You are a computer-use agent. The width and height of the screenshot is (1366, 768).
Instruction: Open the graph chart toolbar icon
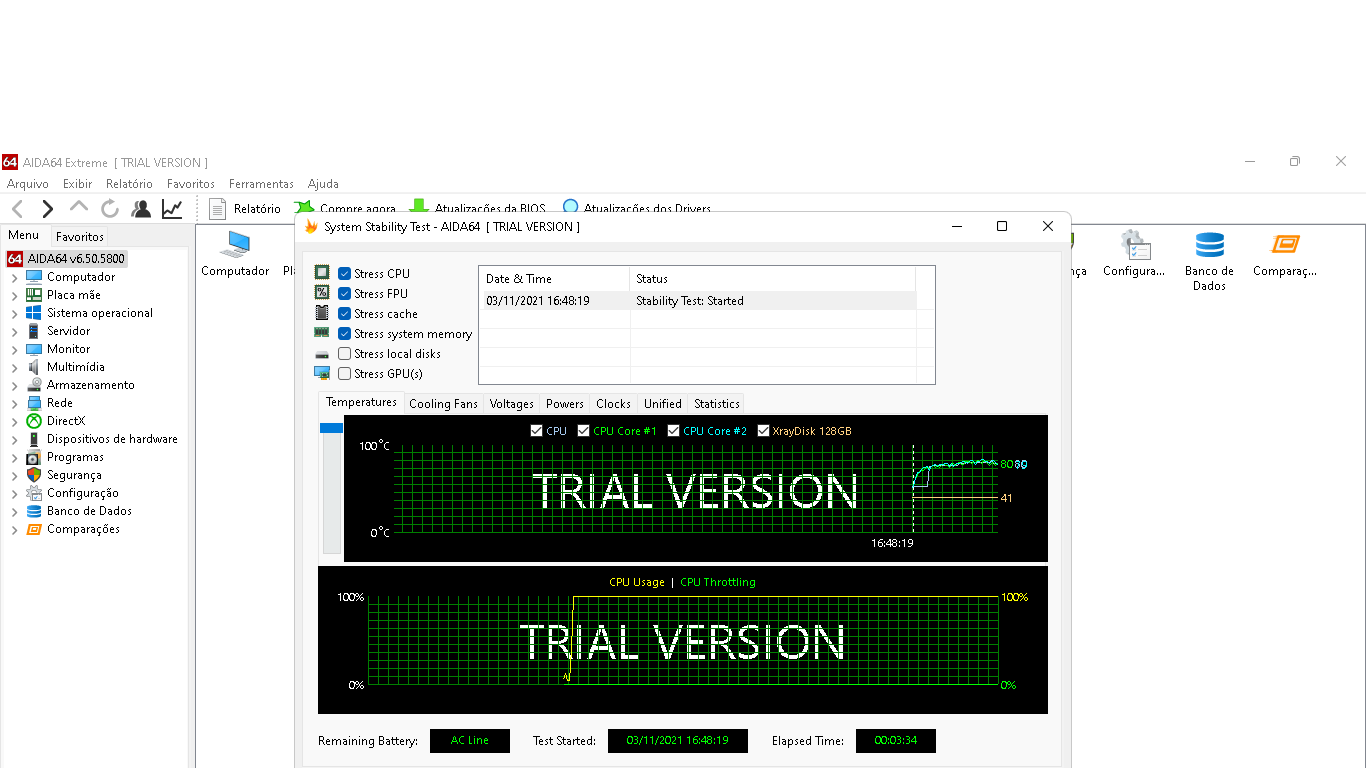coord(172,209)
